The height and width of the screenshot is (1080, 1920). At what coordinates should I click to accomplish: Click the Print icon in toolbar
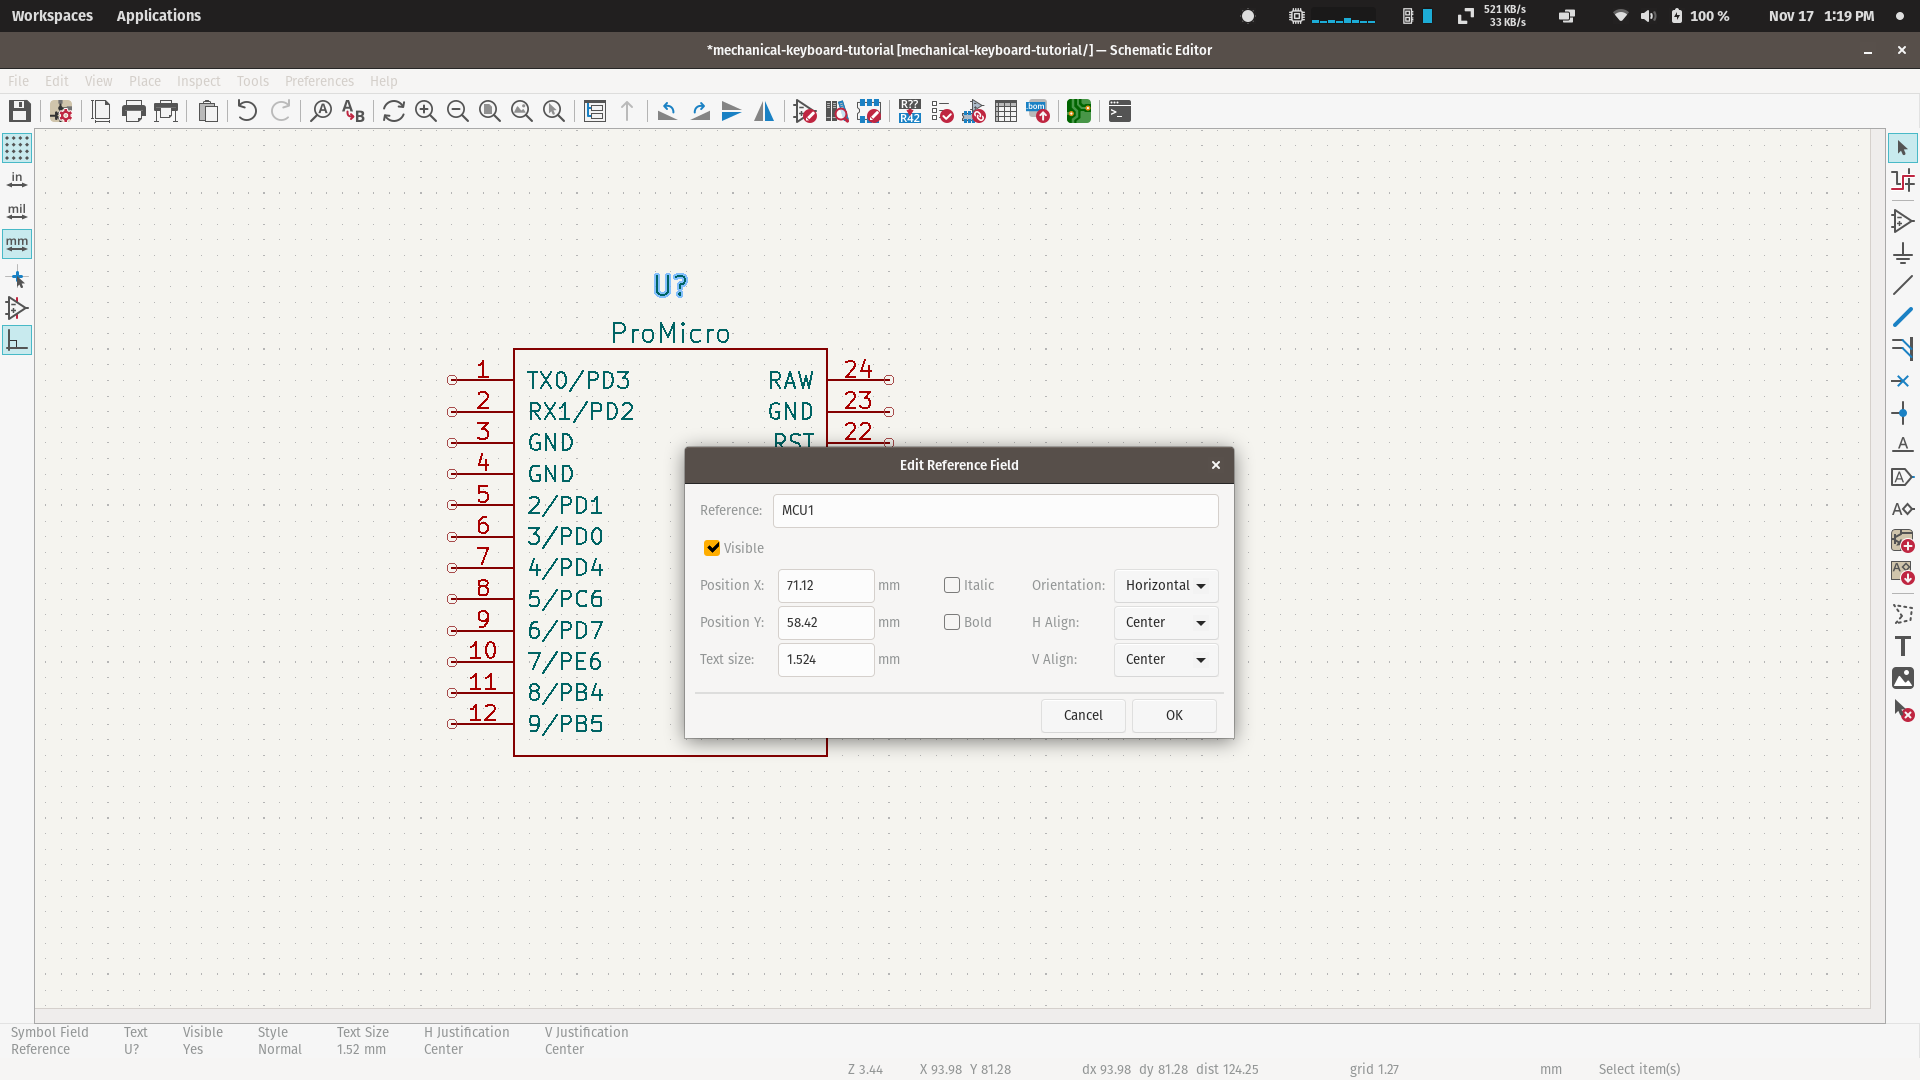[133, 111]
